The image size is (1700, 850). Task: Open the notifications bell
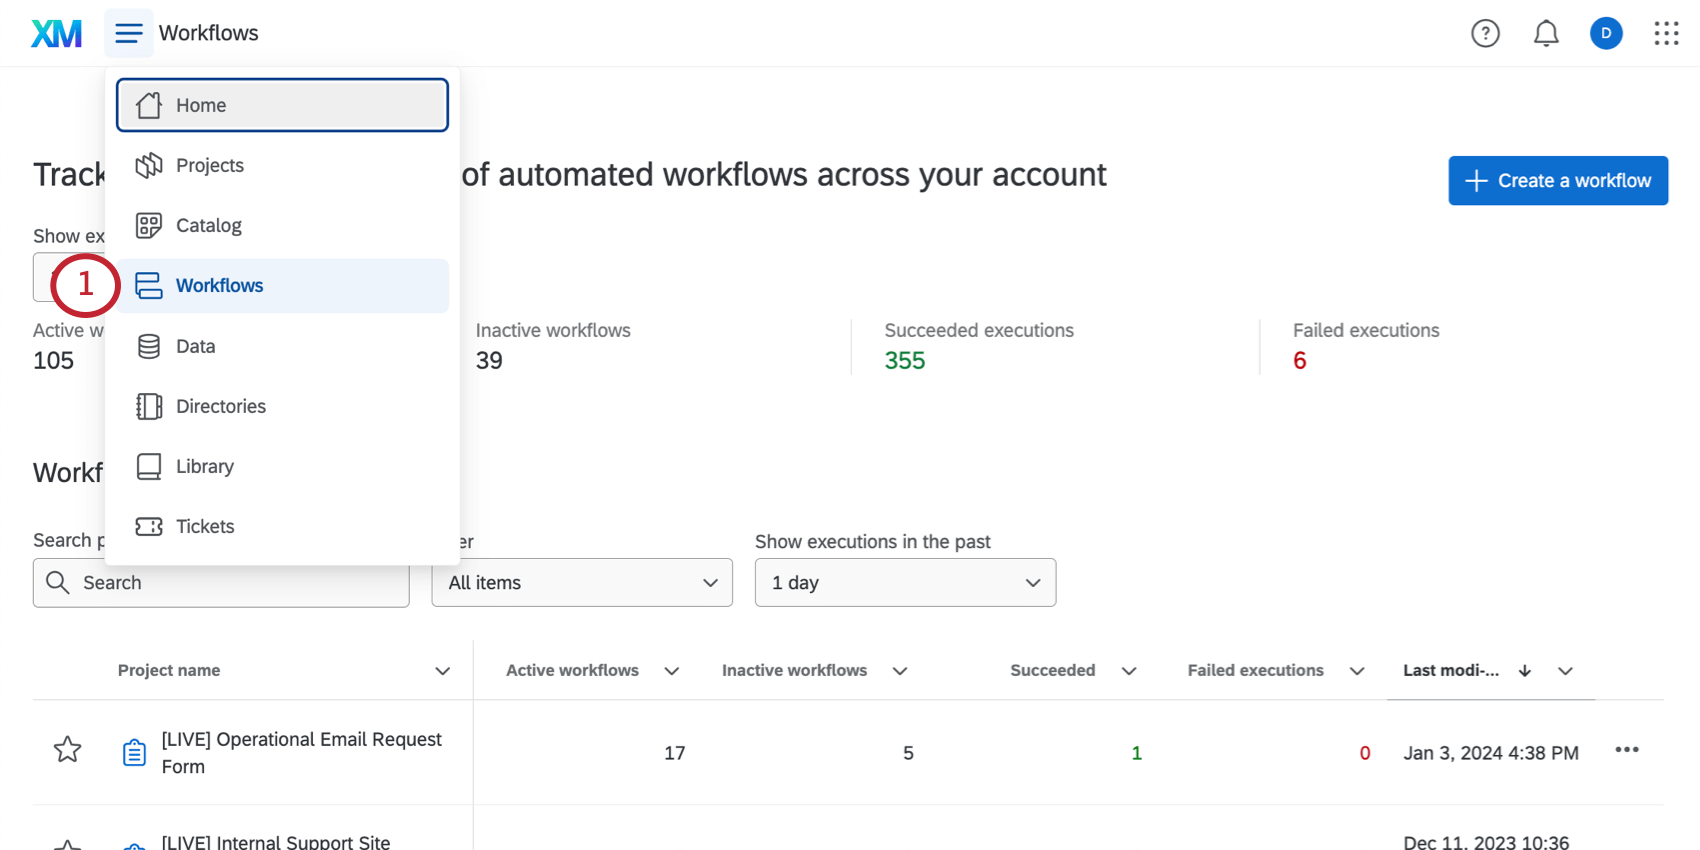[1546, 33]
